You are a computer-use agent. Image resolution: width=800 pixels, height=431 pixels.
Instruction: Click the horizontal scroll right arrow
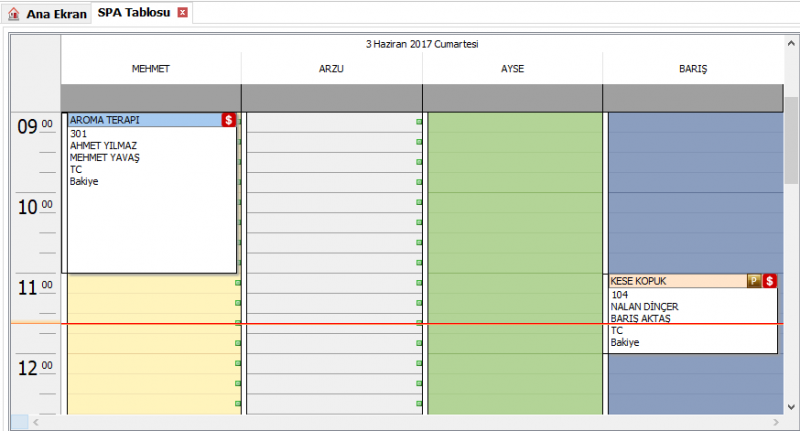[x=776, y=422]
